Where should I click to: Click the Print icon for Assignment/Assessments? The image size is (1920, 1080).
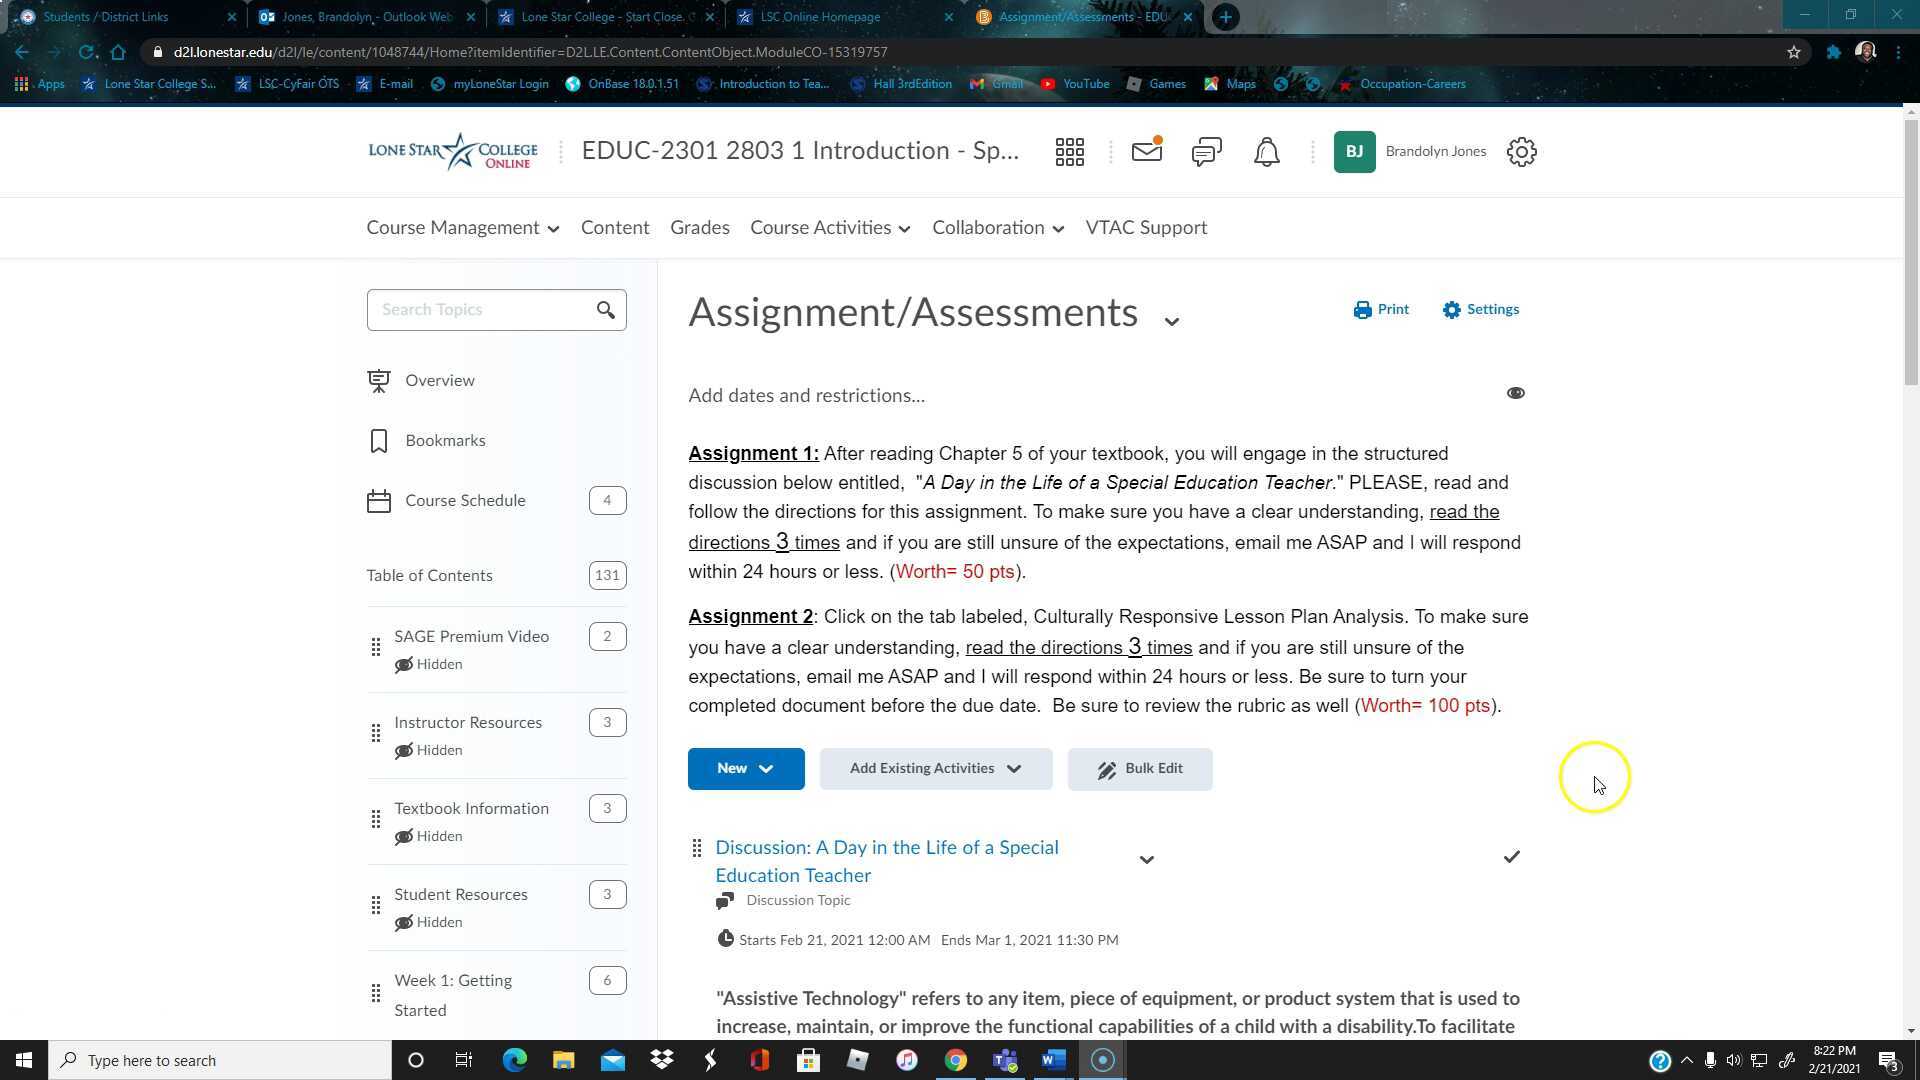(x=1381, y=309)
